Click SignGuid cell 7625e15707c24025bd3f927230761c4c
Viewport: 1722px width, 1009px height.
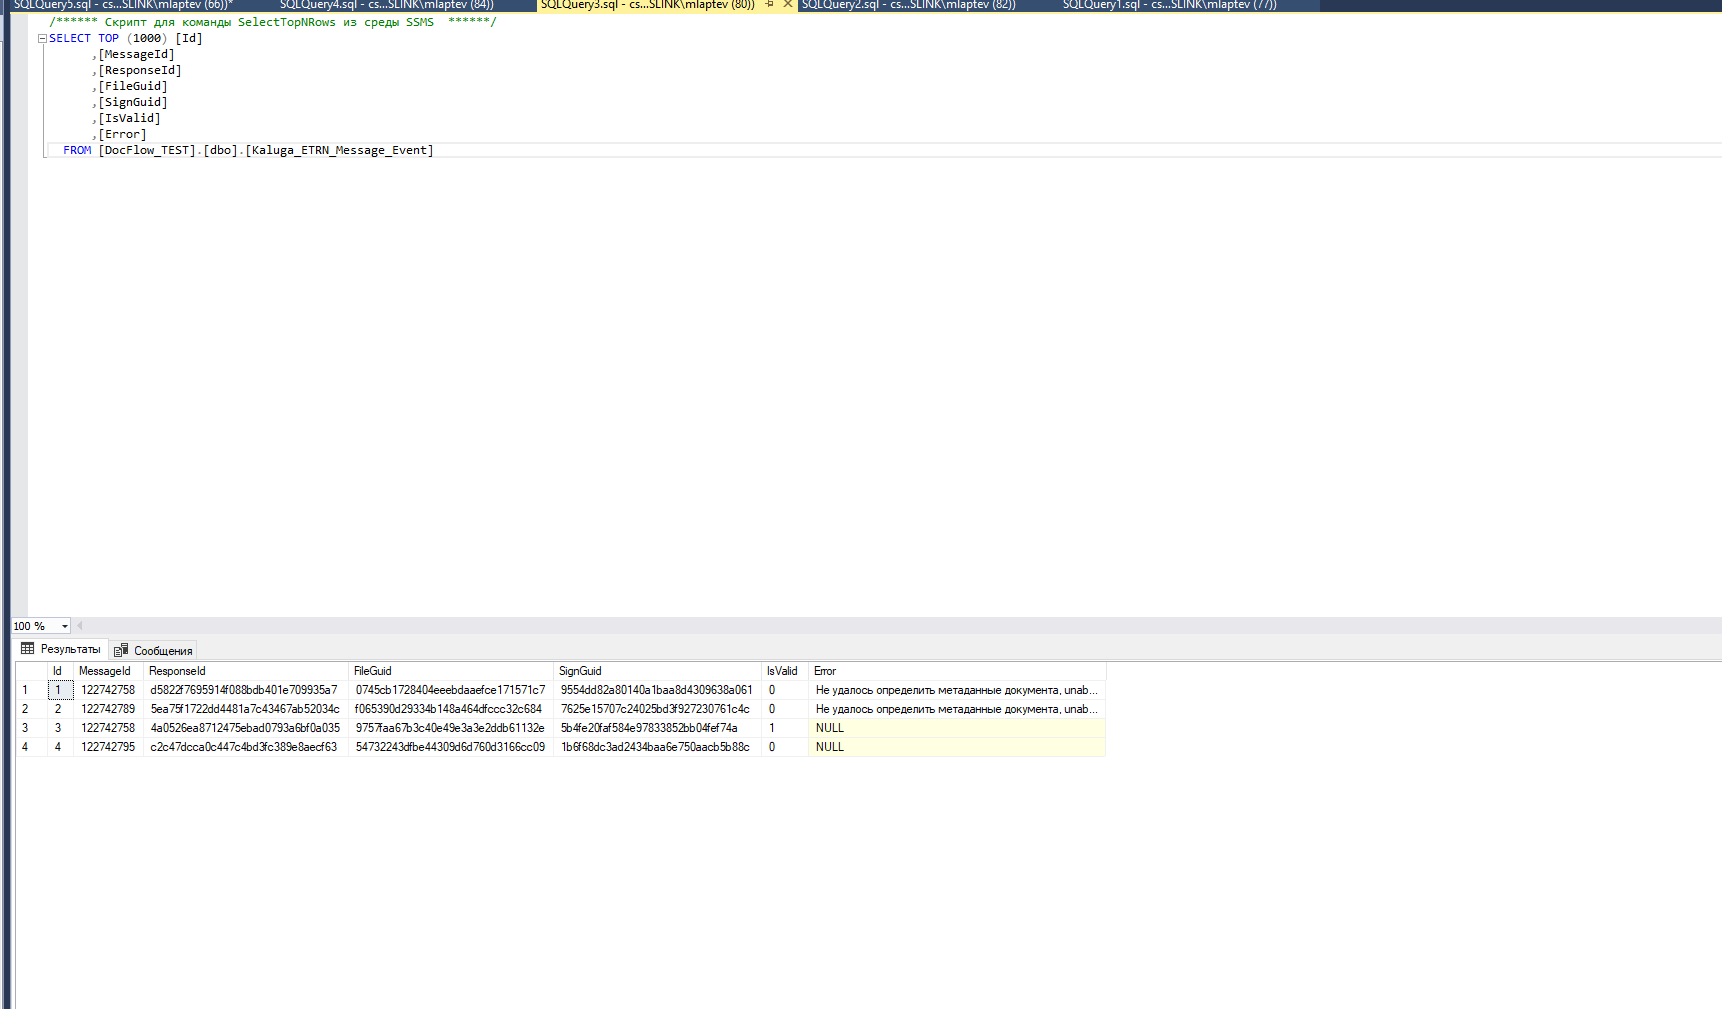click(657, 709)
